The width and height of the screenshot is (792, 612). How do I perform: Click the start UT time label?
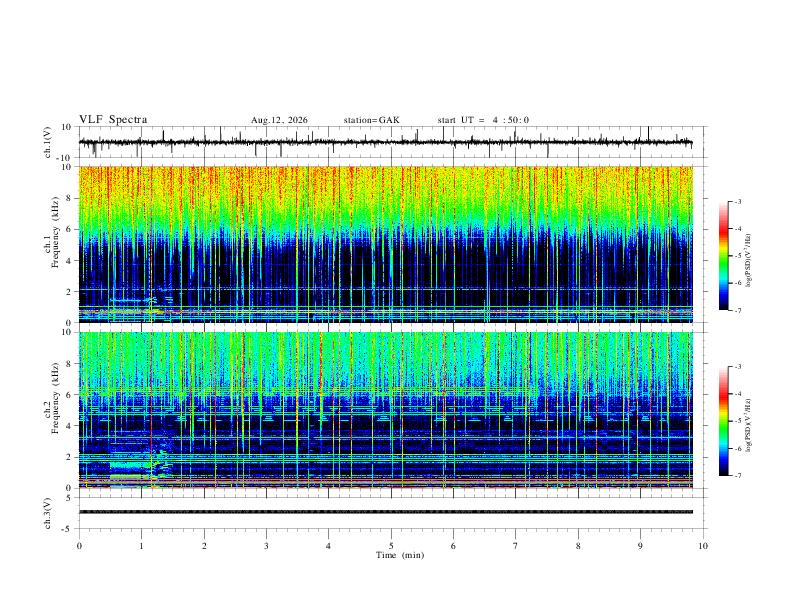483,120
